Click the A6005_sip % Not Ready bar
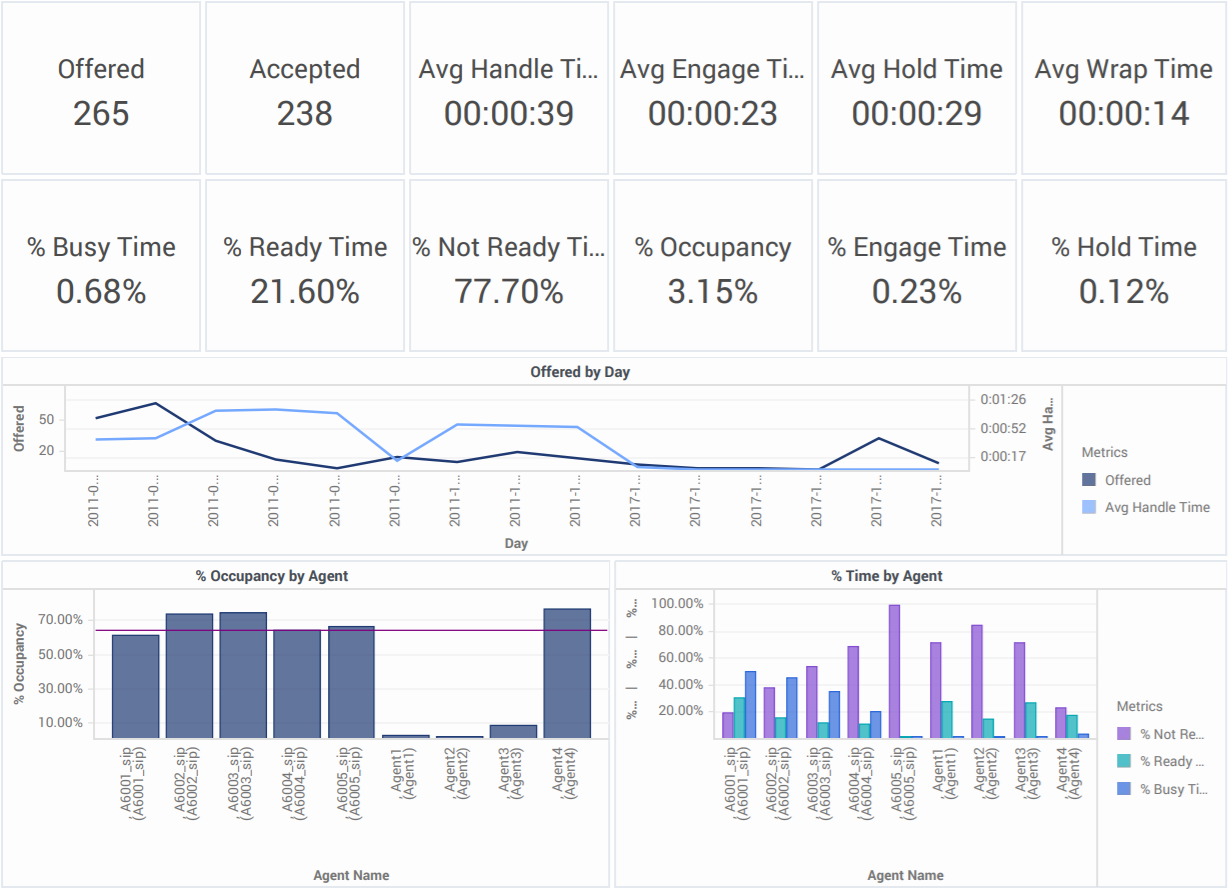 (x=894, y=671)
